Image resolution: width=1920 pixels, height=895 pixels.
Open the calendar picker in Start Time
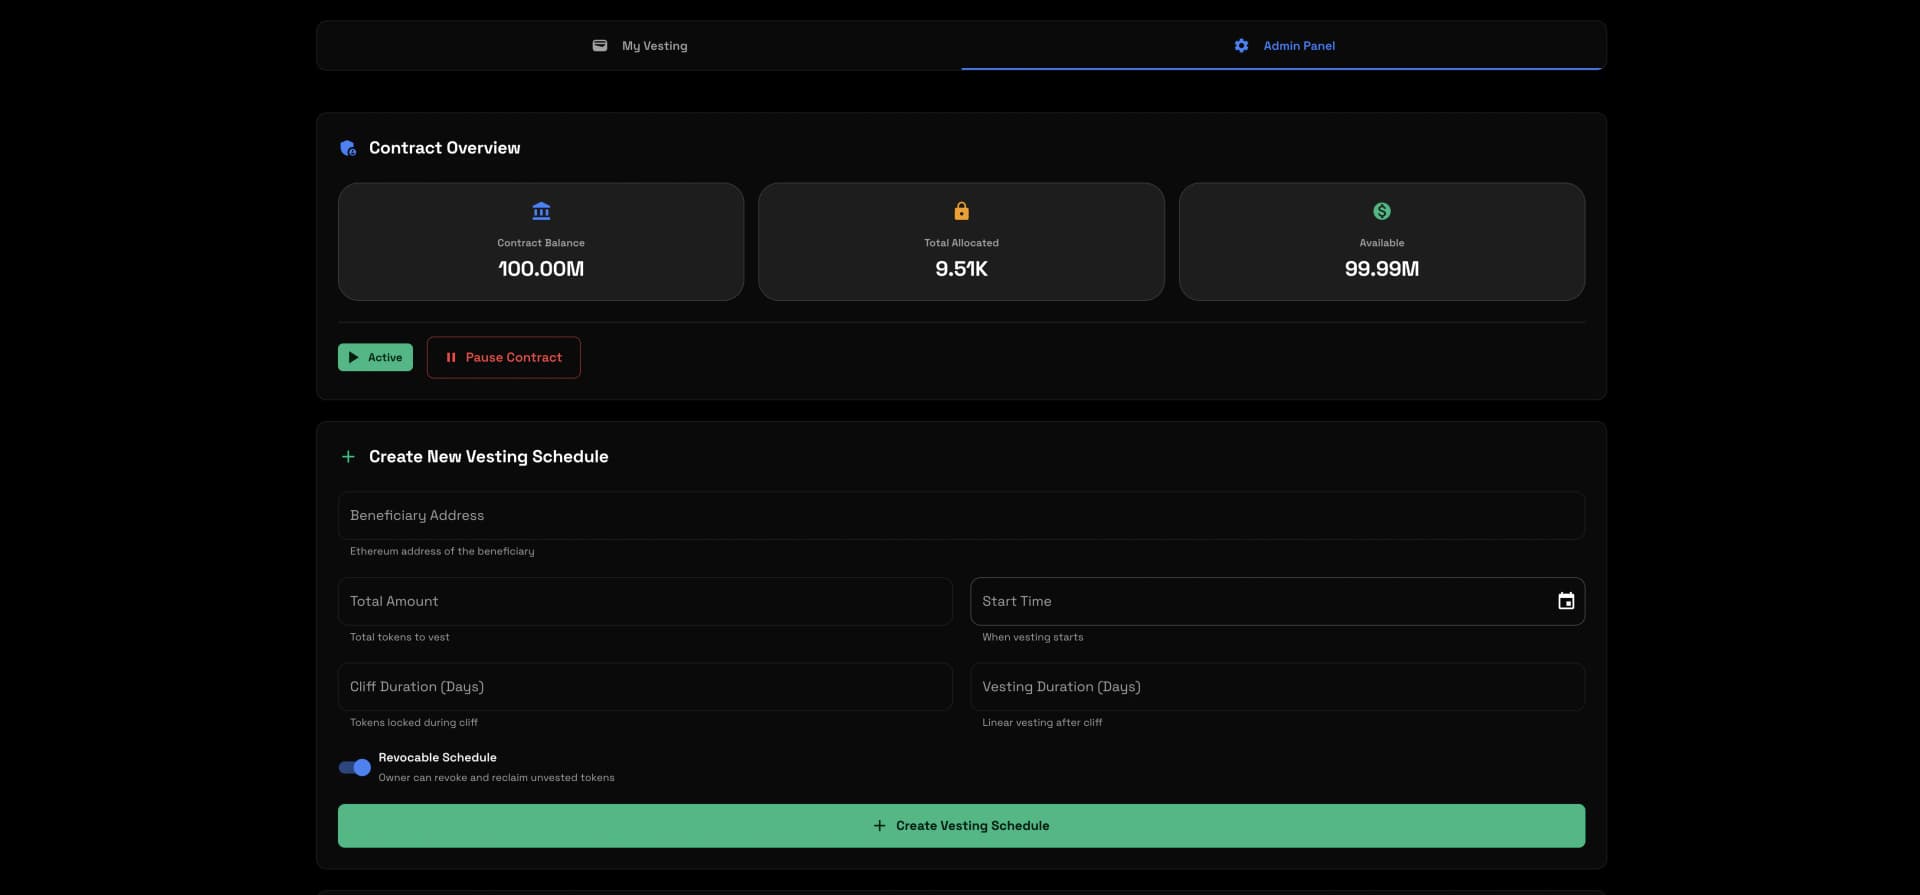point(1566,601)
